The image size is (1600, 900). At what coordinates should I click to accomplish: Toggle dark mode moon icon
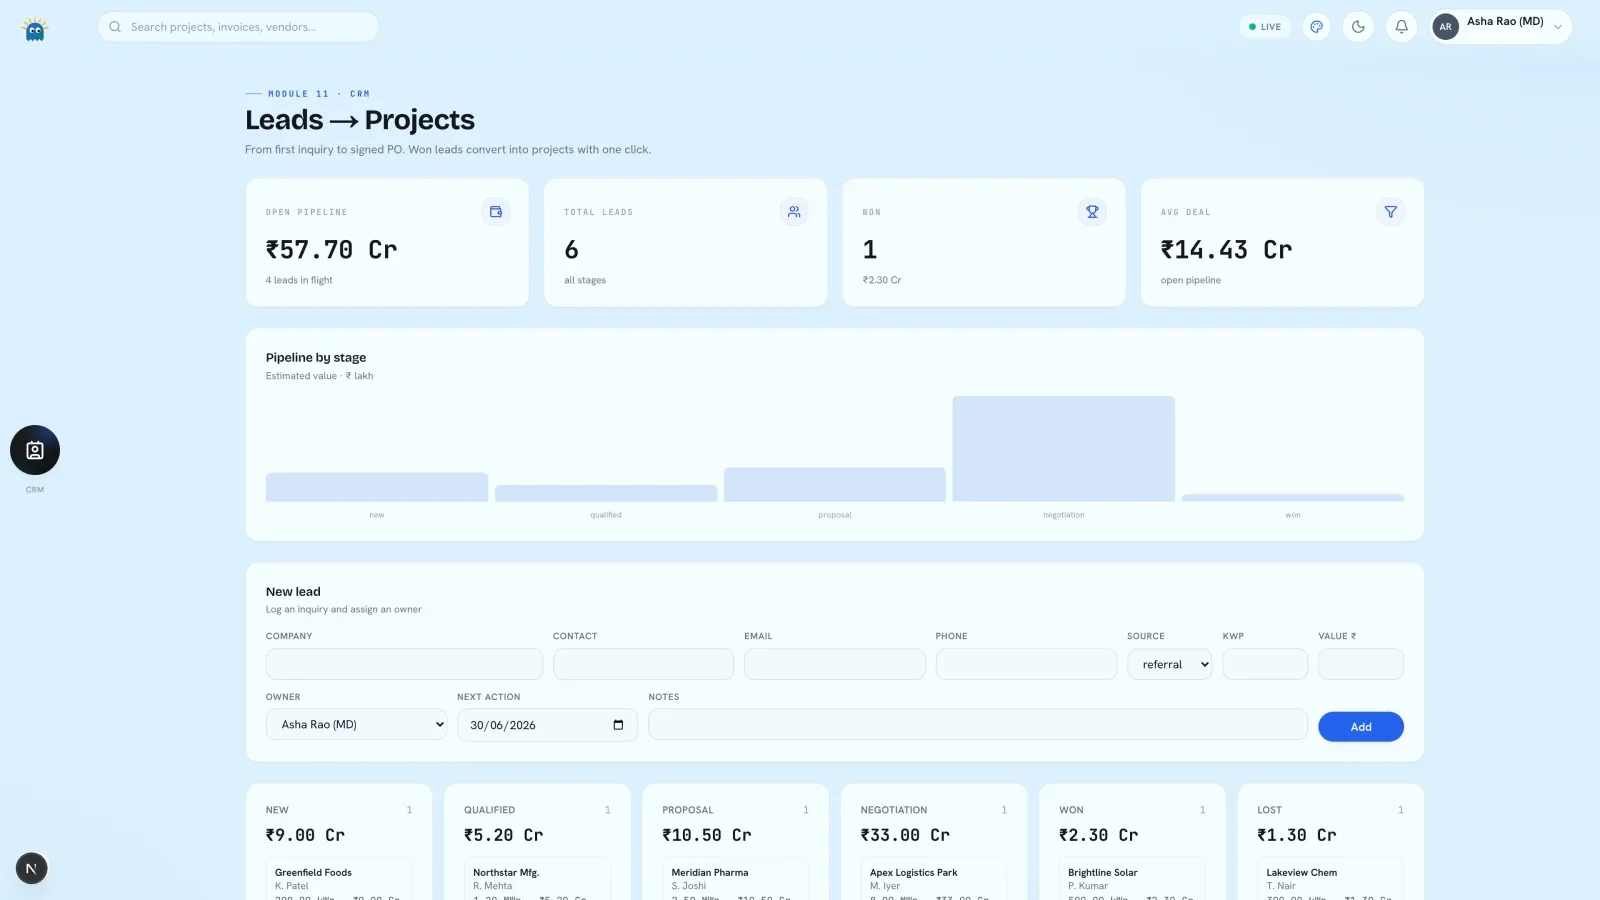point(1358,27)
